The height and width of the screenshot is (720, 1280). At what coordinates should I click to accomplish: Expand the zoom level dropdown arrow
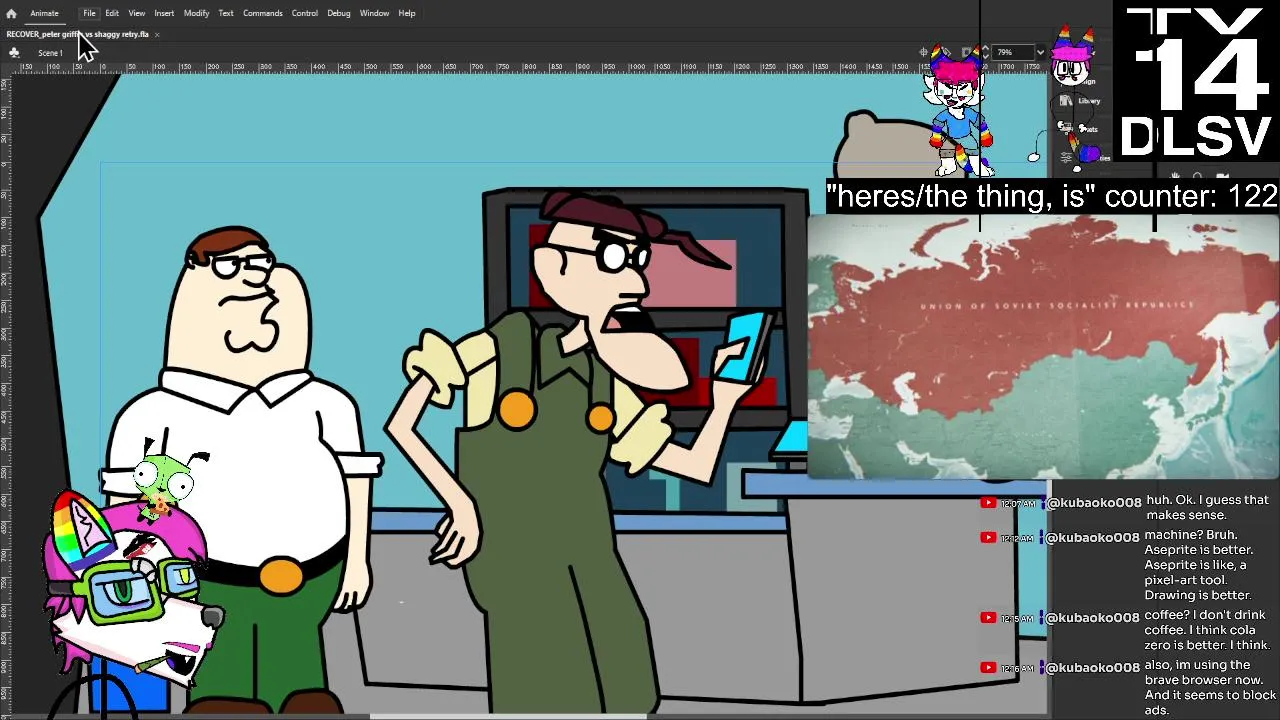pos(1040,52)
